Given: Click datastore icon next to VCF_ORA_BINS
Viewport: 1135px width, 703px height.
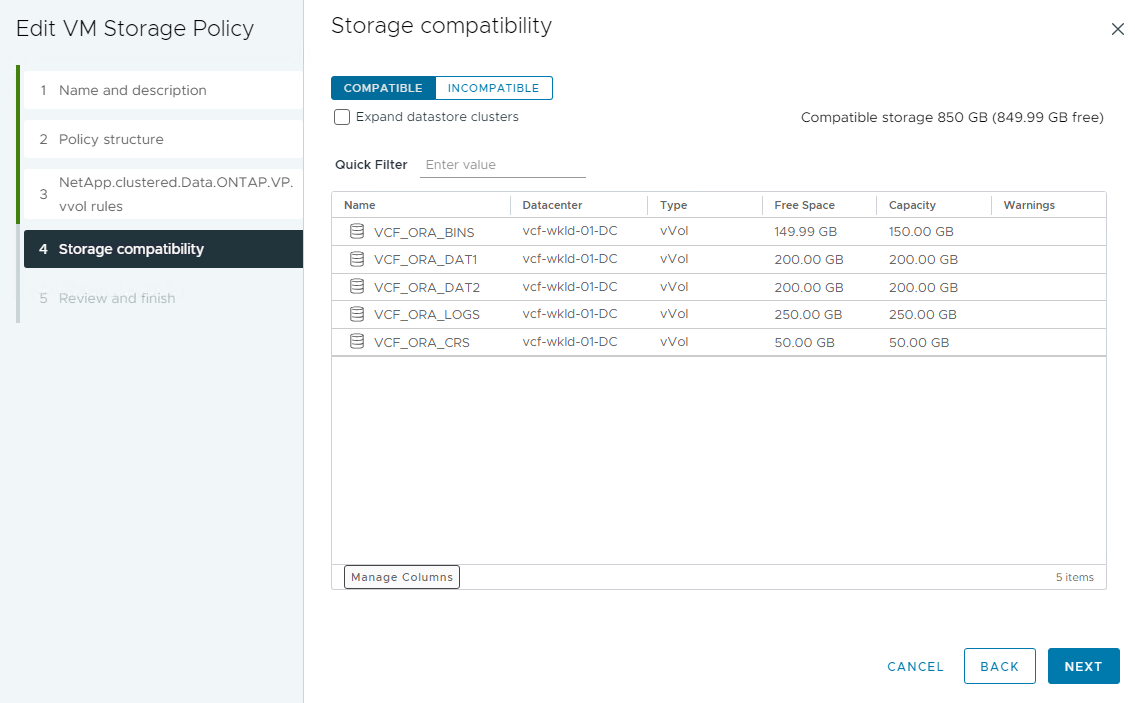Looking at the screenshot, I should point(357,231).
